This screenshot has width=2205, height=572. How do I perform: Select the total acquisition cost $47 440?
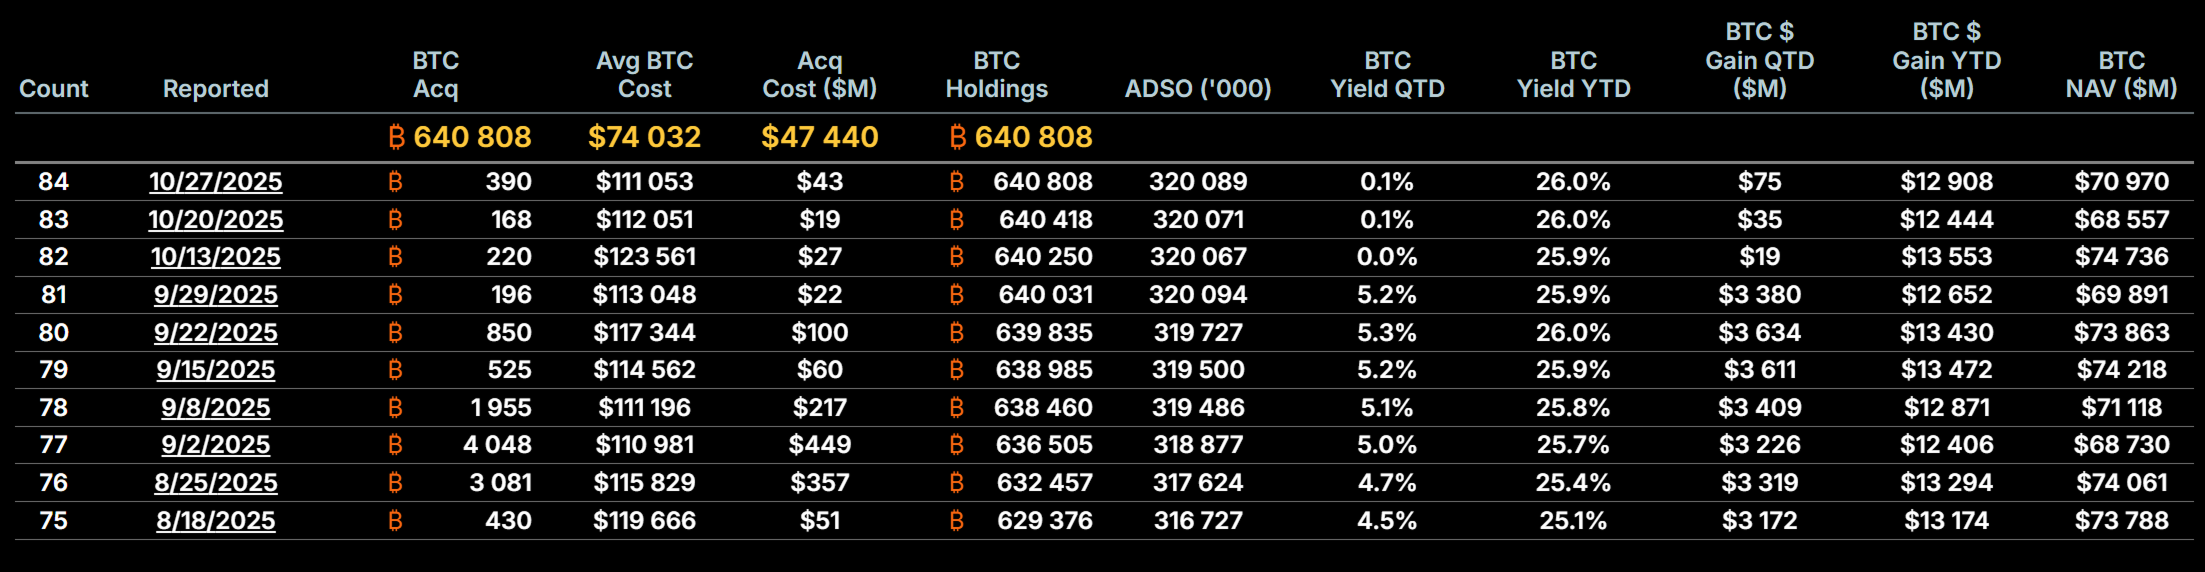coord(819,137)
